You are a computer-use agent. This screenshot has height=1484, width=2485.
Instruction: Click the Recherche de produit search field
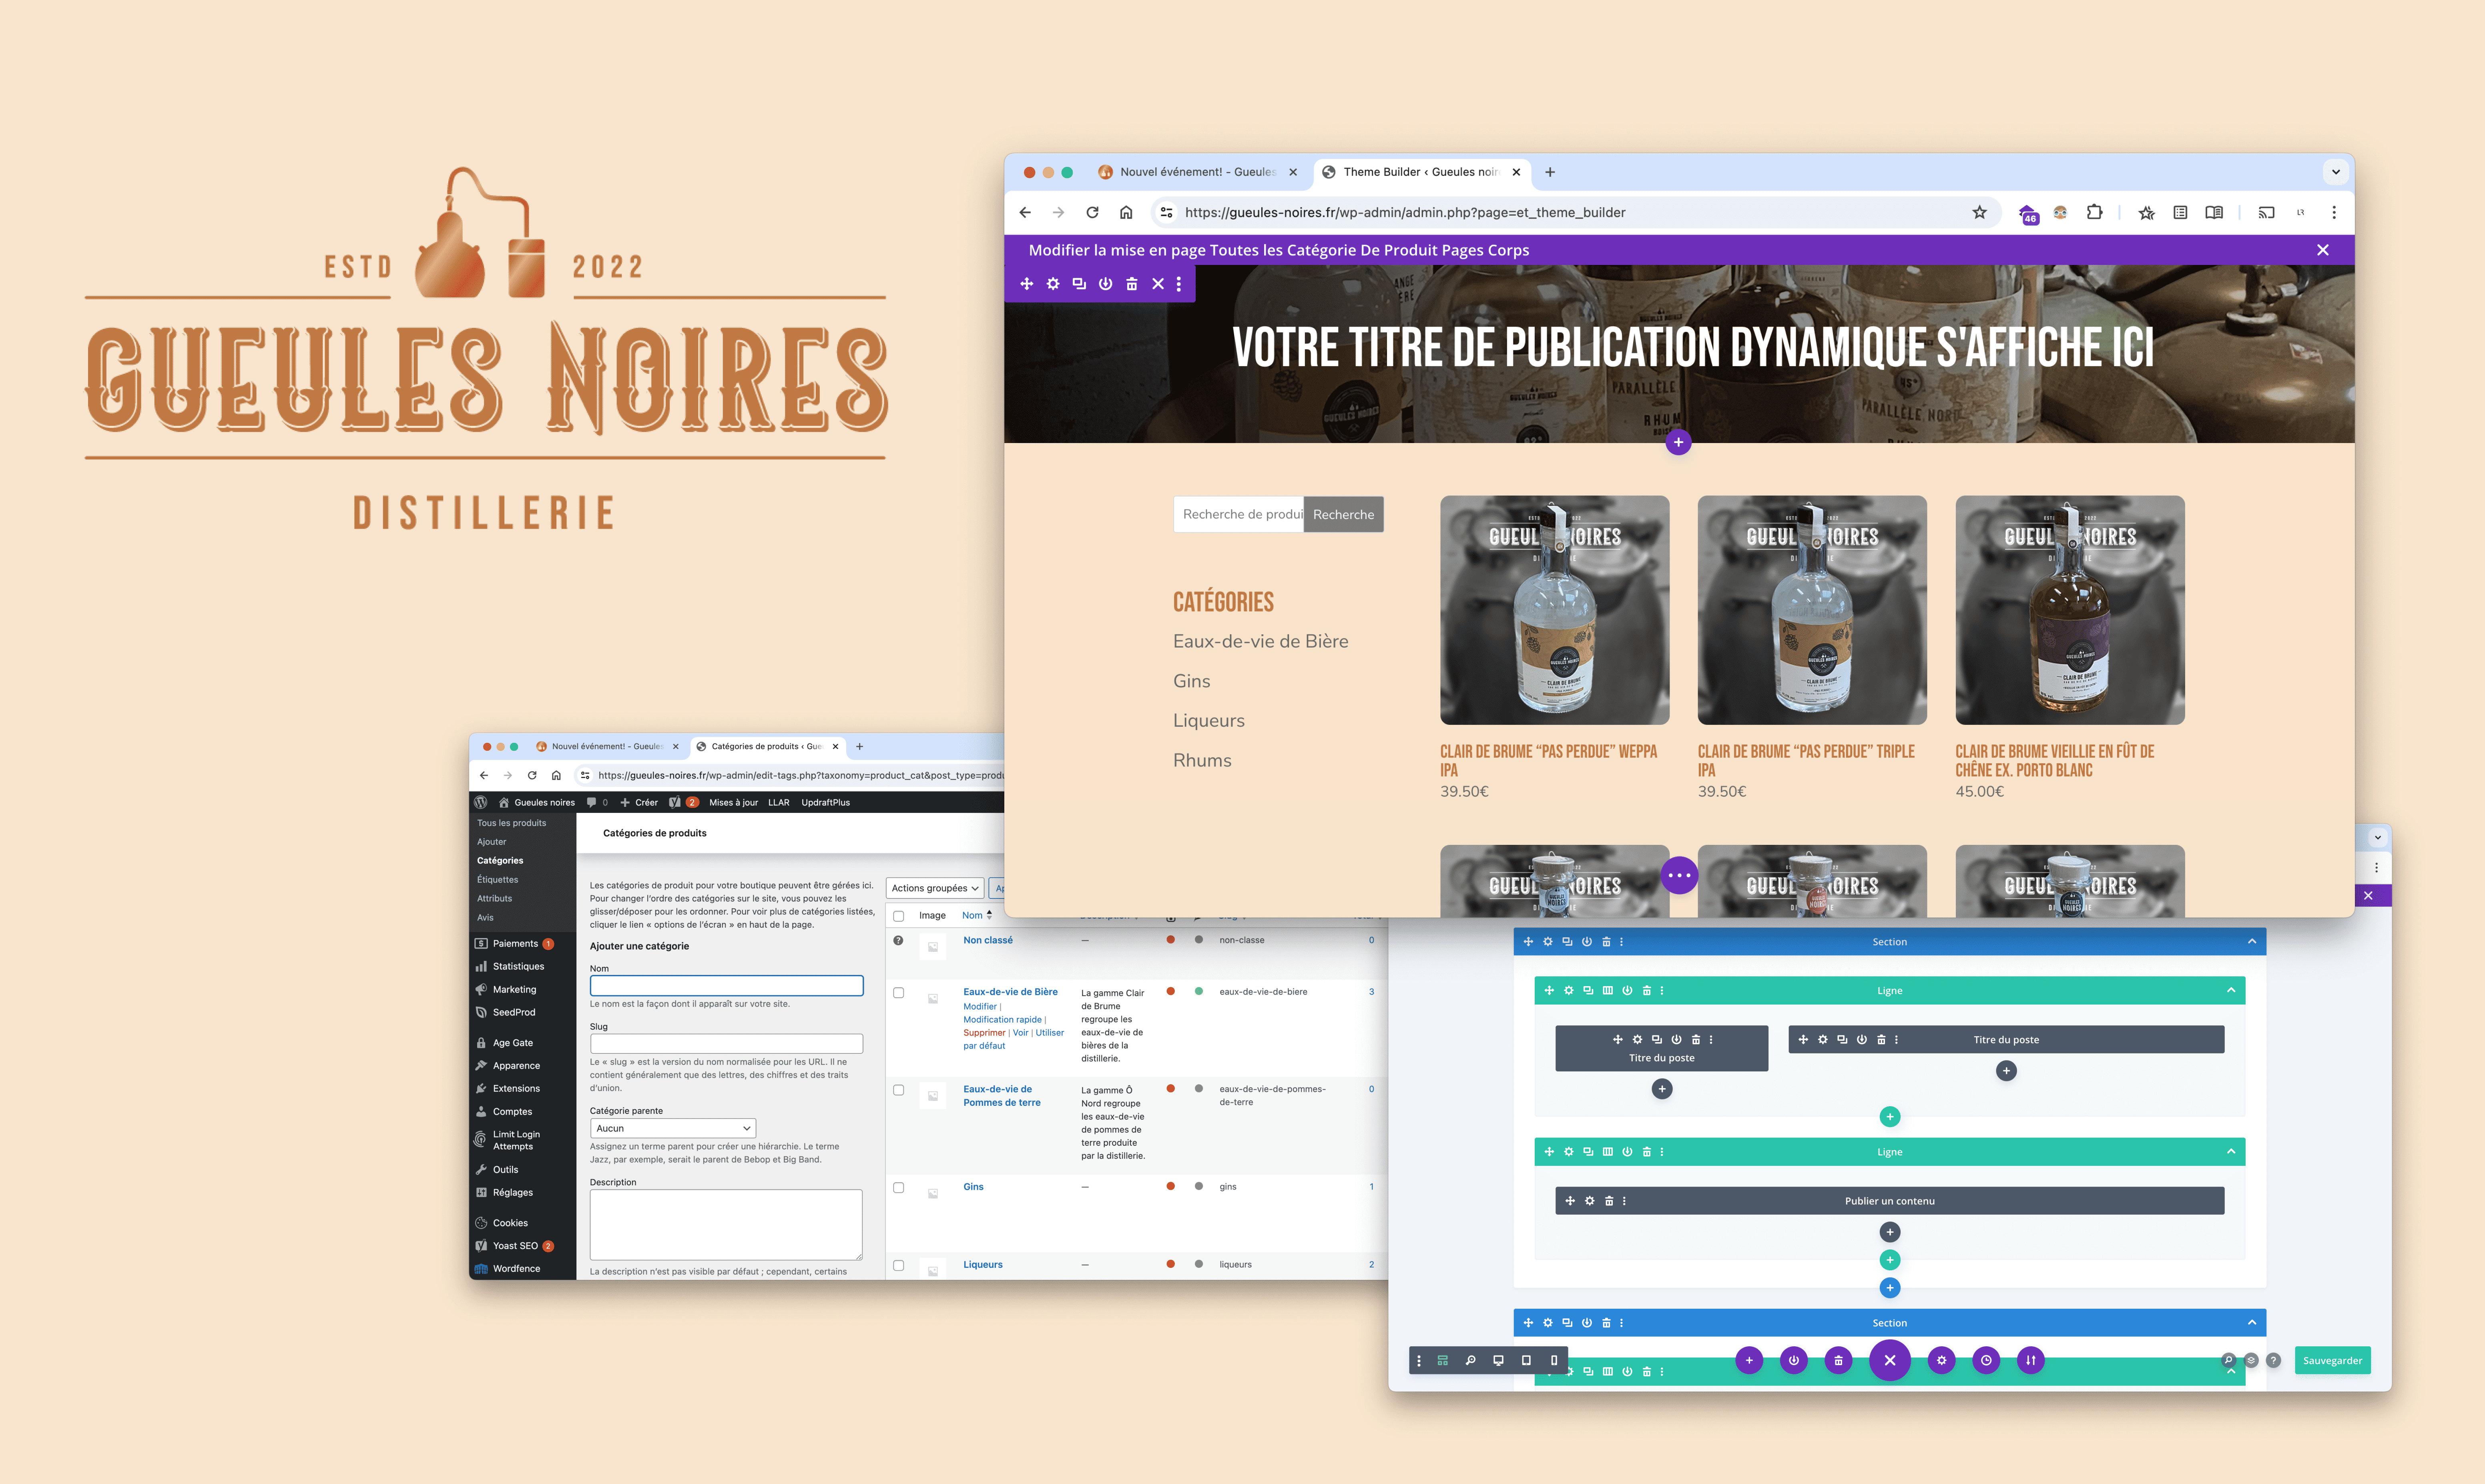pos(1239,514)
